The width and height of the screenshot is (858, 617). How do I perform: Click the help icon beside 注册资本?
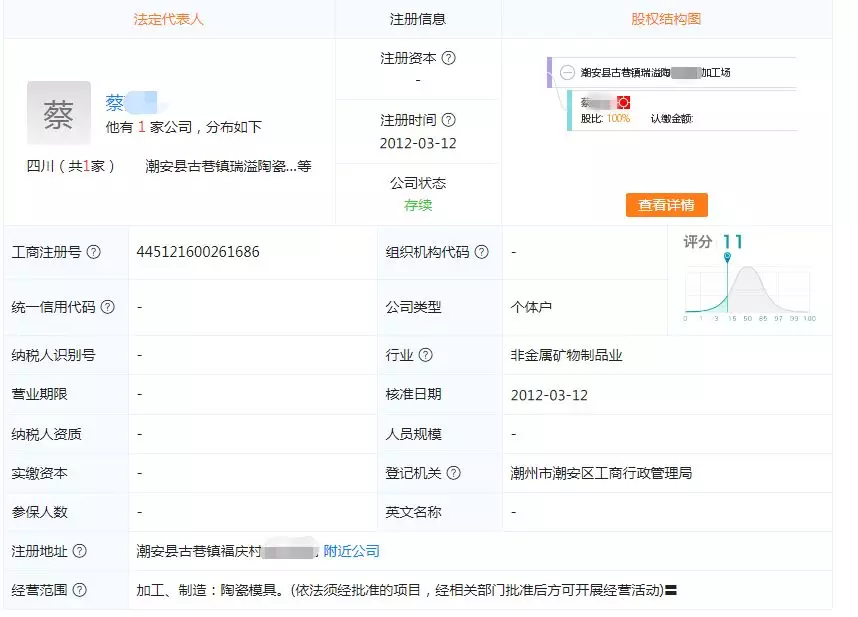tap(448, 58)
